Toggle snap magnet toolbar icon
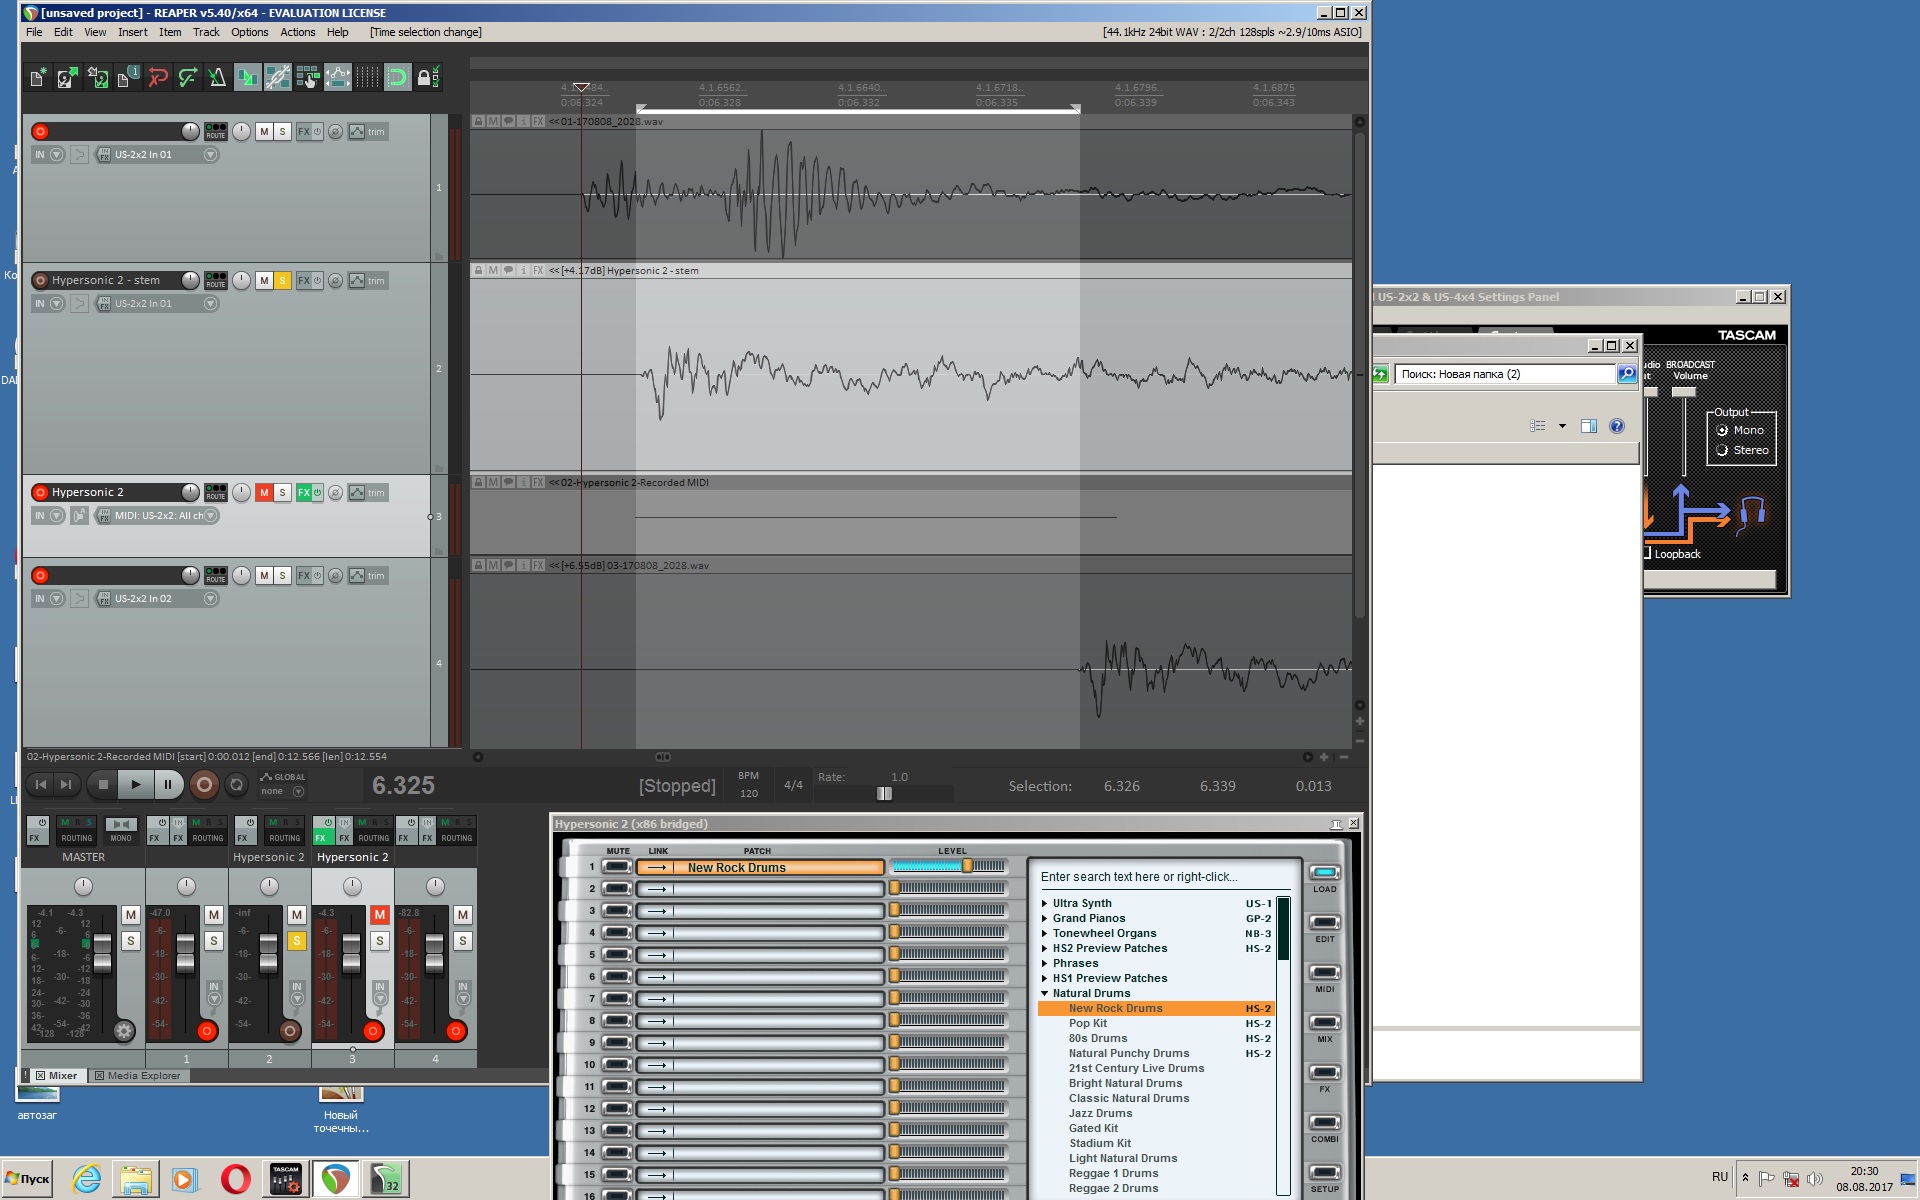 coord(397,78)
